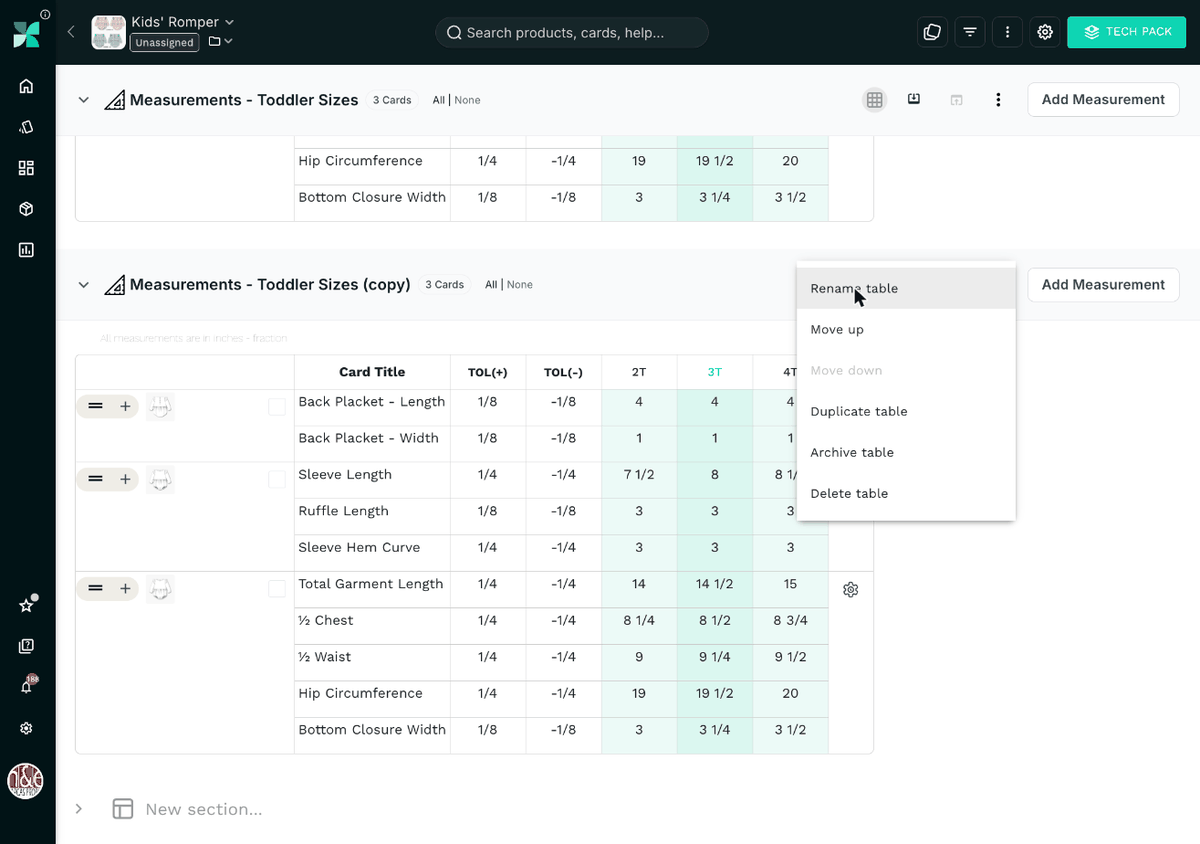The height and width of the screenshot is (844, 1200).
Task: Open romper thumbnail on Total Garment Length card
Action: tap(160, 589)
